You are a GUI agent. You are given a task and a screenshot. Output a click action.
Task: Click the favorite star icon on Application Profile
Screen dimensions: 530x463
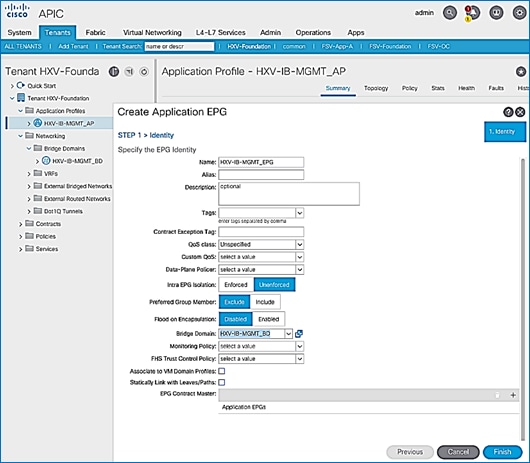(521, 72)
